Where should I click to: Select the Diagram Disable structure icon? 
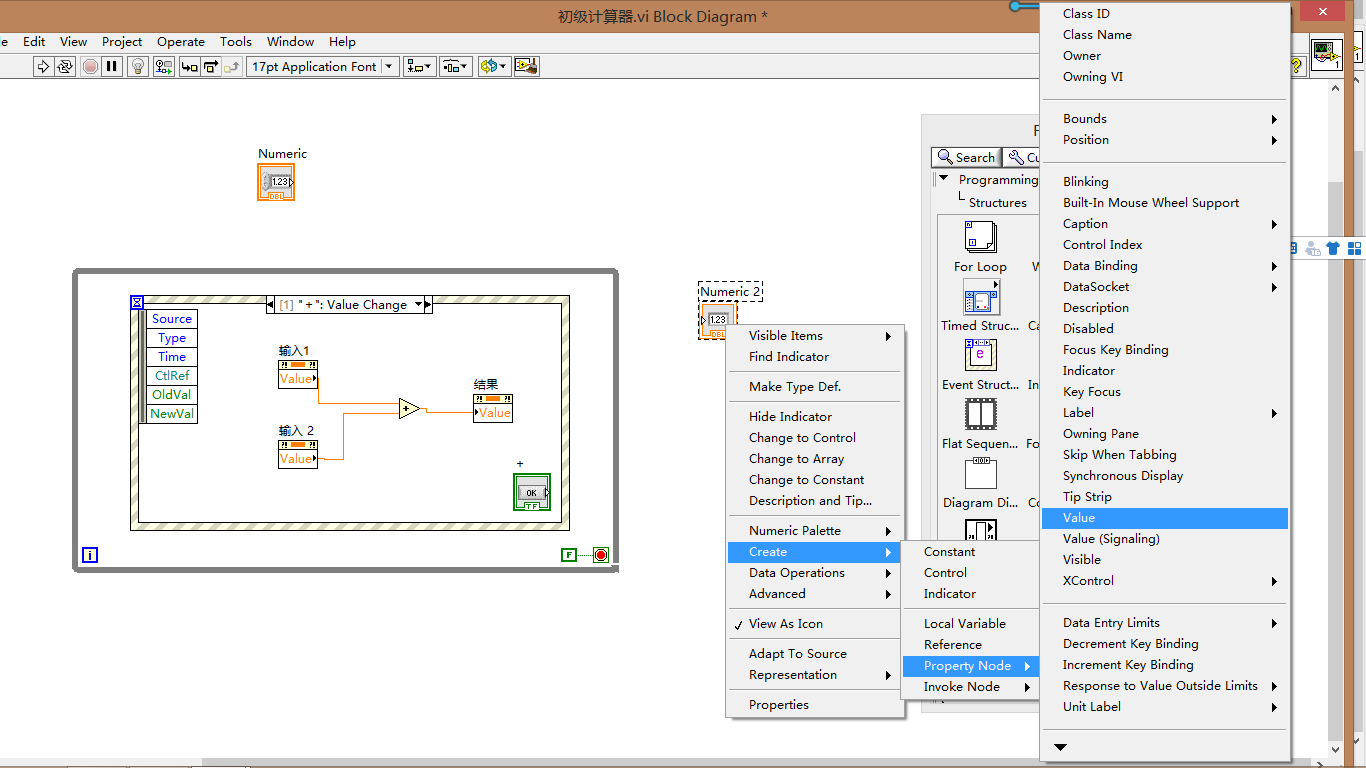980,474
